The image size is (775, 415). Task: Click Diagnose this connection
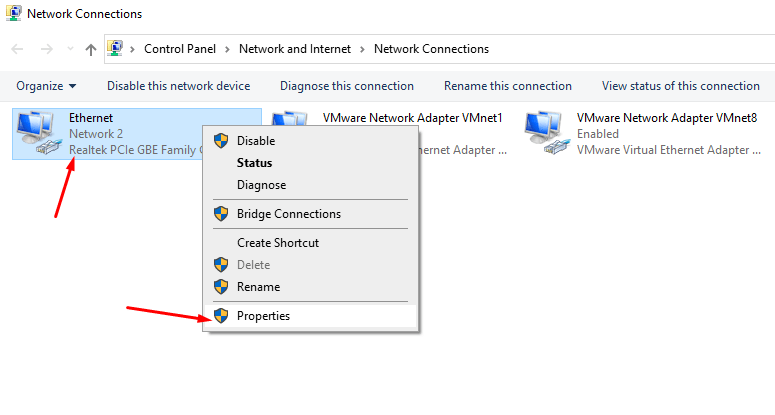[346, 86]
